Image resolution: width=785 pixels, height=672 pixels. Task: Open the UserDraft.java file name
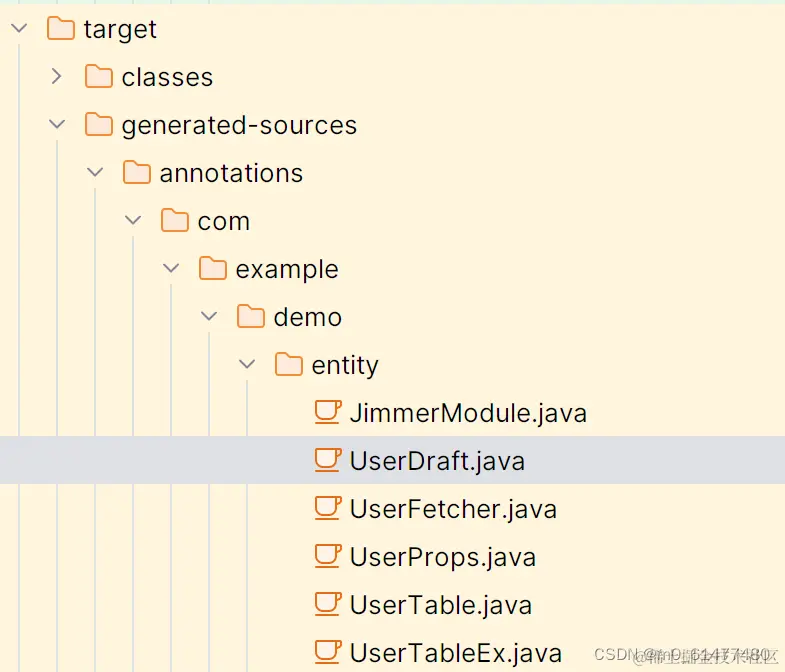[437, 461]
